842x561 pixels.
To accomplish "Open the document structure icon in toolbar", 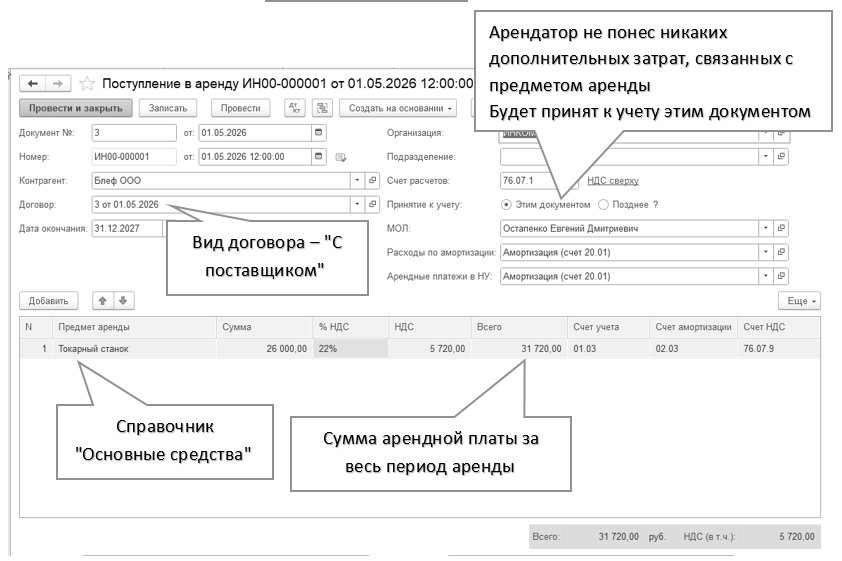I will click(322, 108).
